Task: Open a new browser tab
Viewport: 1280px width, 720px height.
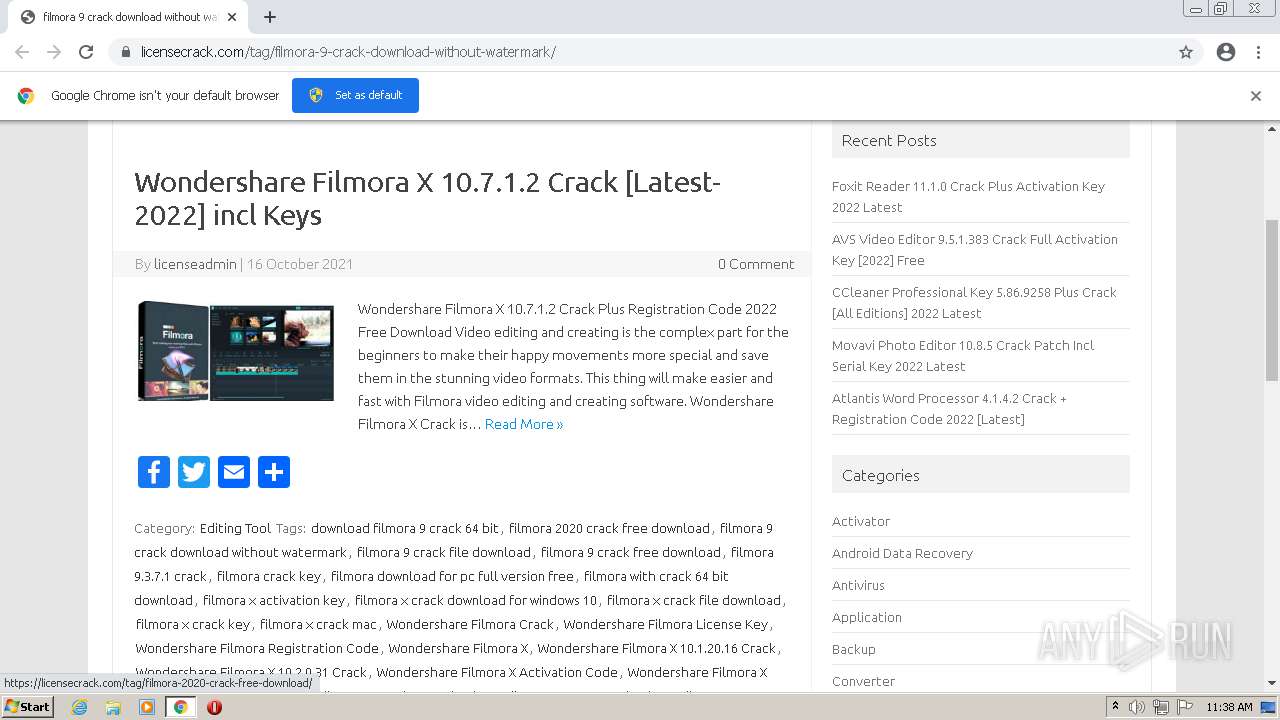Action: pyautogui.click(x=270, y=17)
